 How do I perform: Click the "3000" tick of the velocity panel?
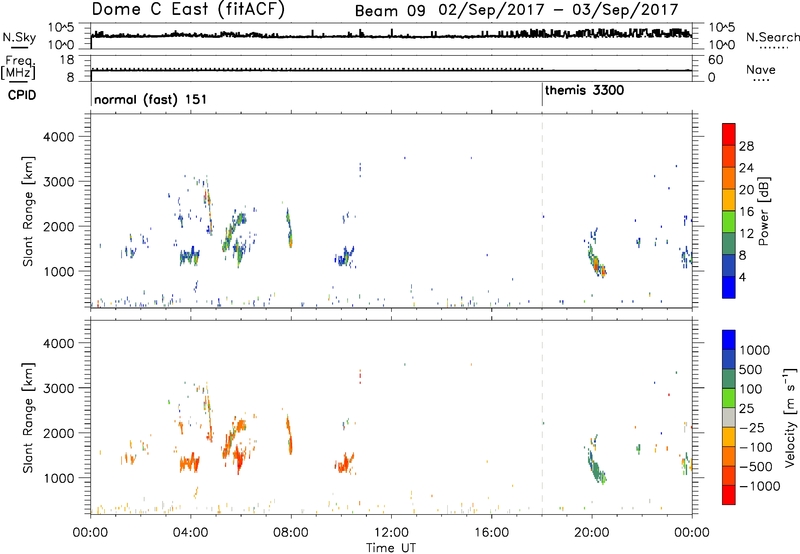click(x=58, y=388)
